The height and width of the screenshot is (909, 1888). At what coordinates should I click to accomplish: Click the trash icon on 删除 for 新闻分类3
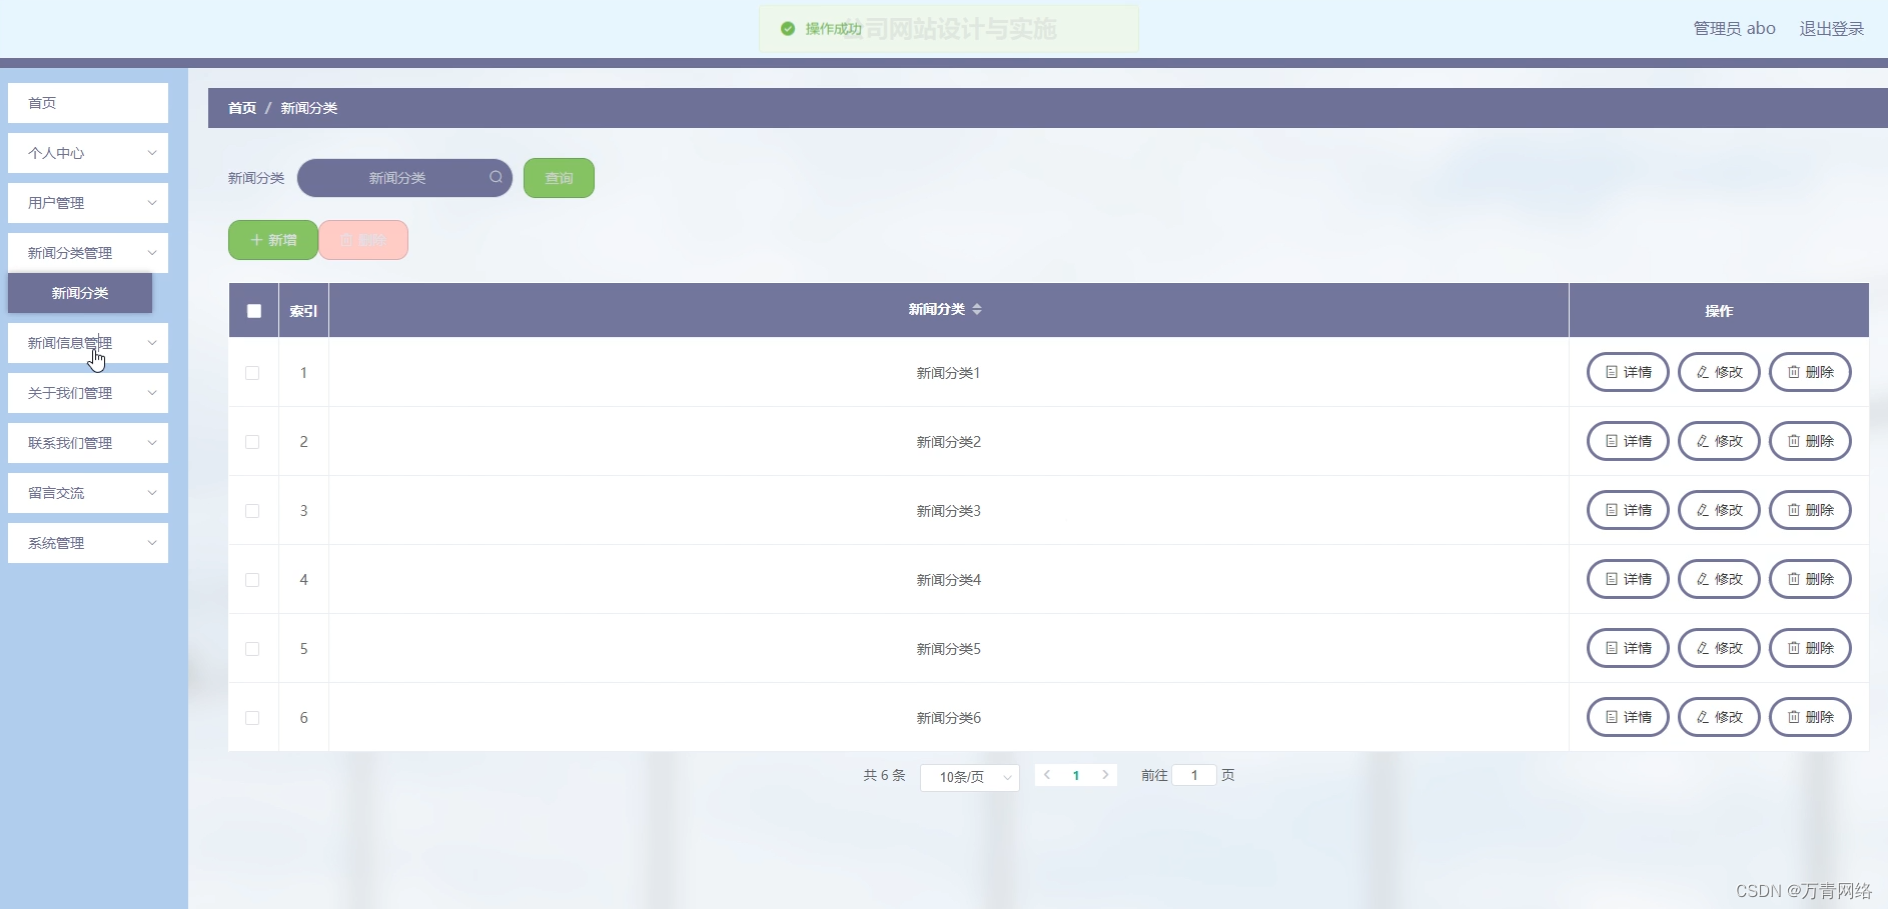1793,510
